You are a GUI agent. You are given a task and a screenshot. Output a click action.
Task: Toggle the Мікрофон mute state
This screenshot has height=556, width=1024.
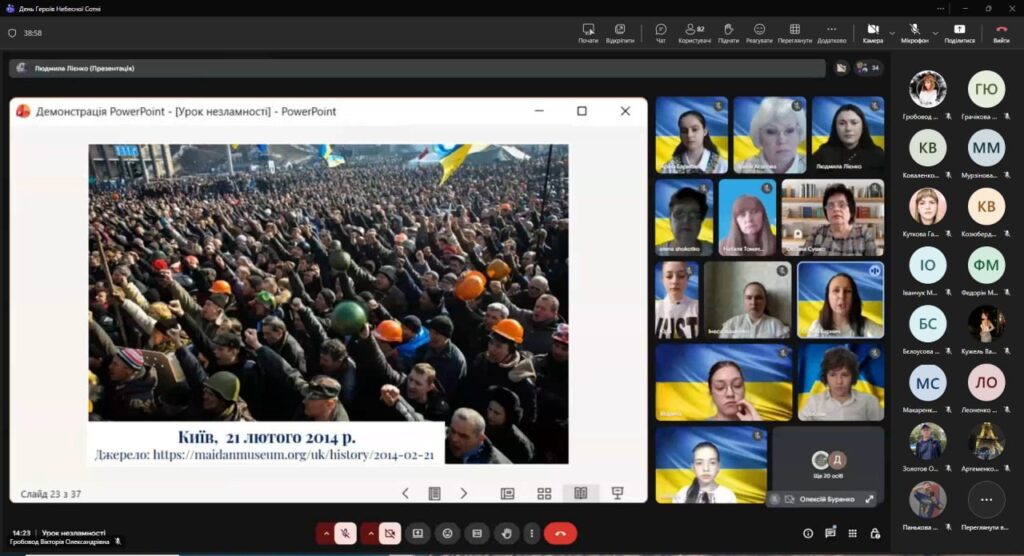[x=914, y=32]
